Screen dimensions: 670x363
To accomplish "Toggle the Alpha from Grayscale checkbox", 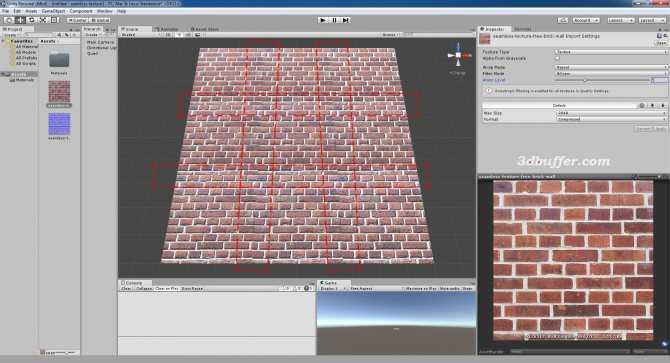I will (557, 58).
